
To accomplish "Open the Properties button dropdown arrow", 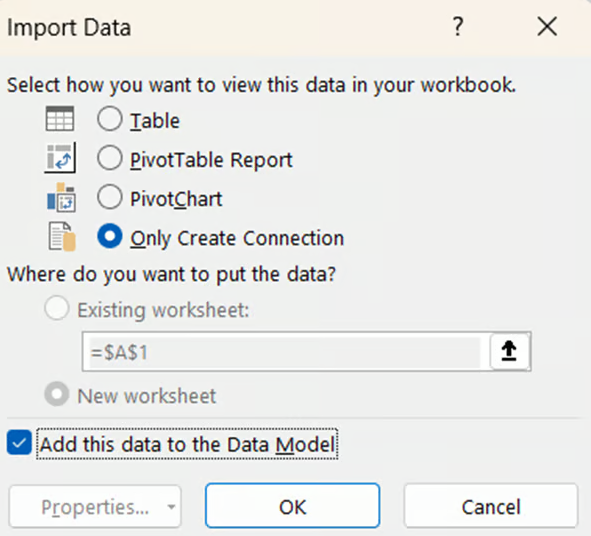I will coord(171,507).
